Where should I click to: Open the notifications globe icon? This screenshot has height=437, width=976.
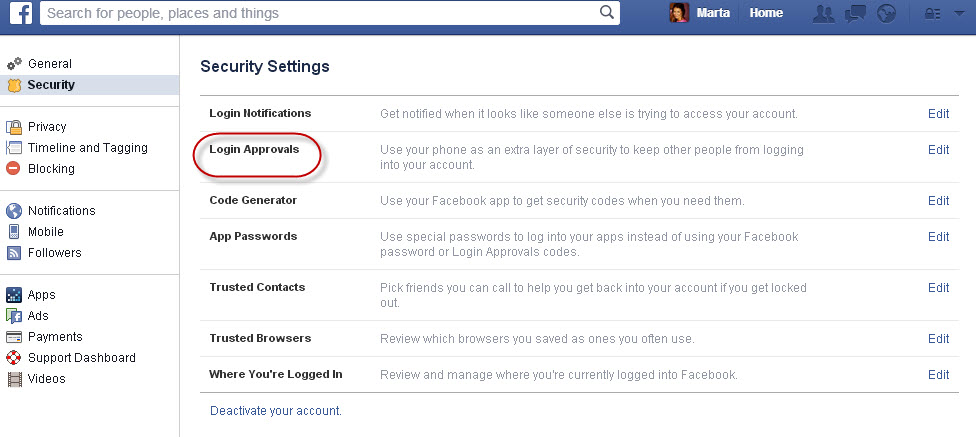point(886,13)
